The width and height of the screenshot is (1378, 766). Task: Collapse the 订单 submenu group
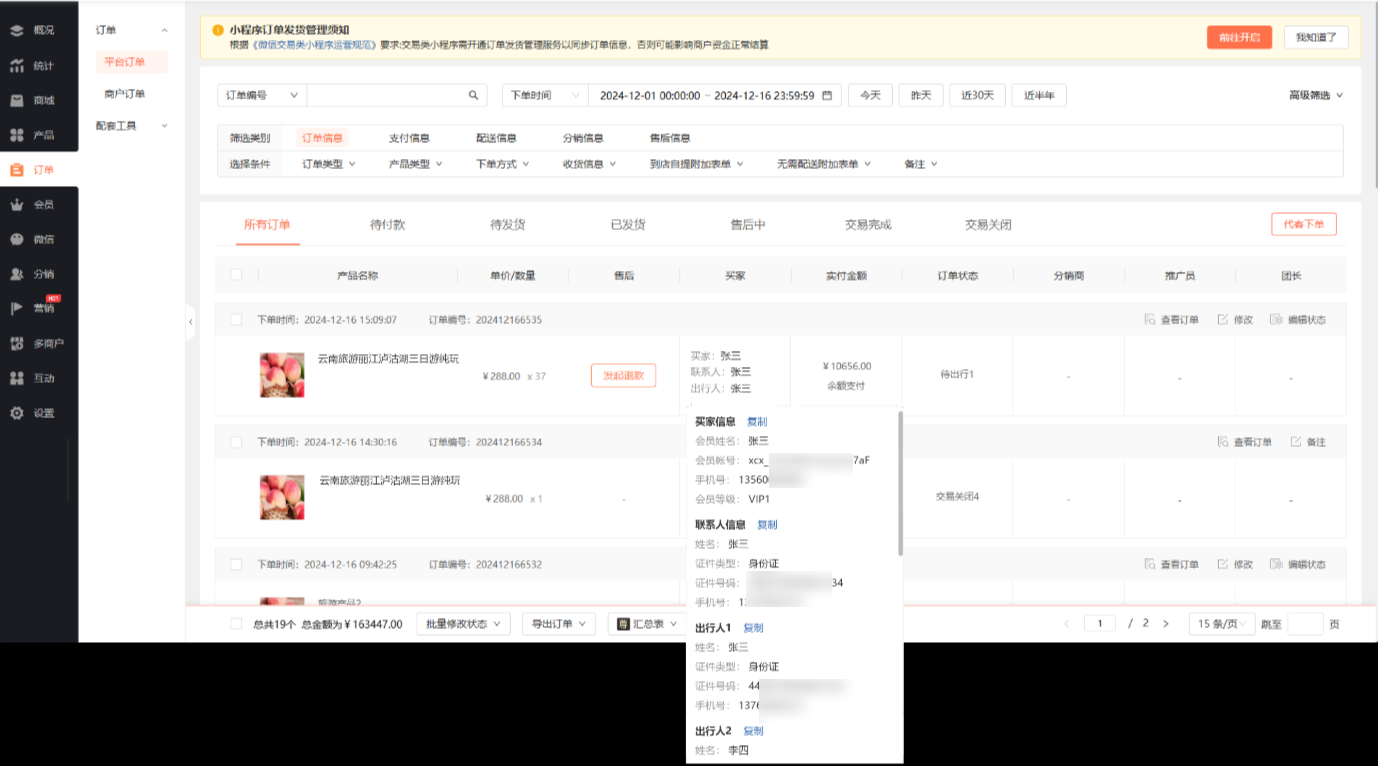(131, 31)
